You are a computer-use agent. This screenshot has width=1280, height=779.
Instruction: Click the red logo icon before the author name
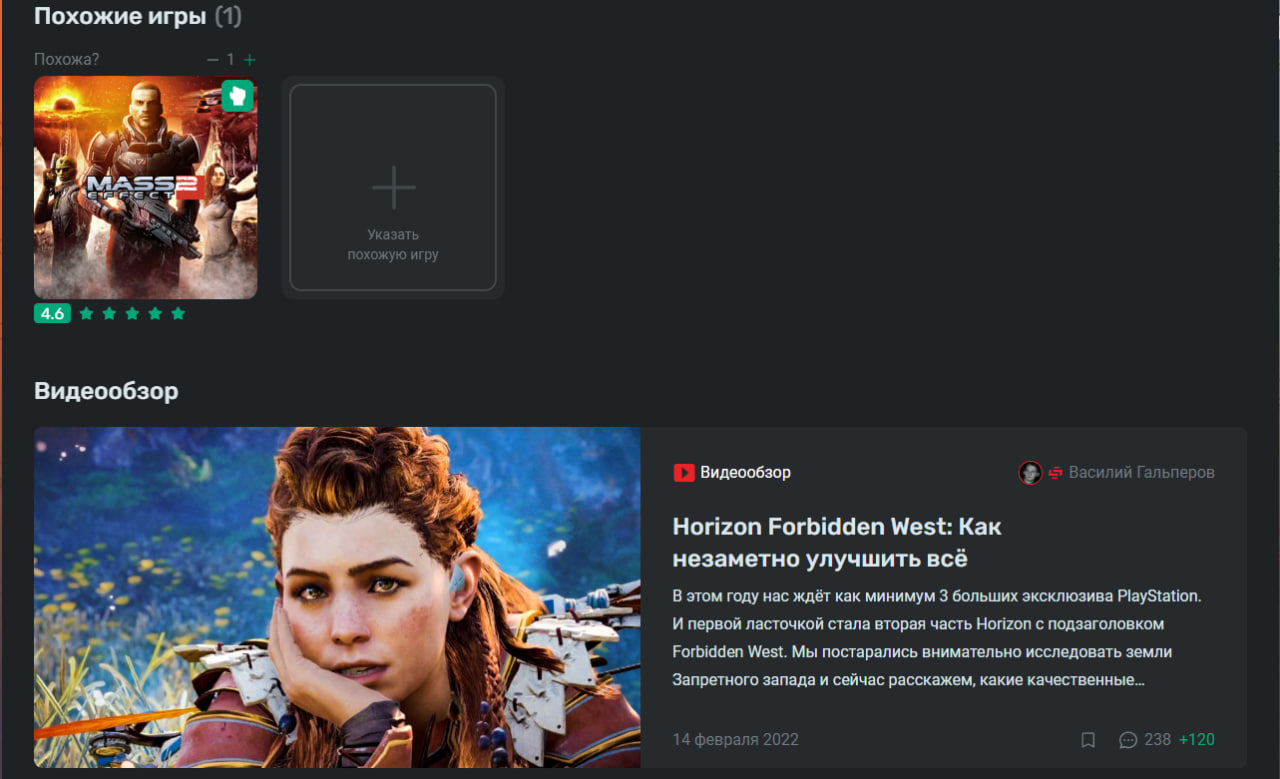(1055, 473)
